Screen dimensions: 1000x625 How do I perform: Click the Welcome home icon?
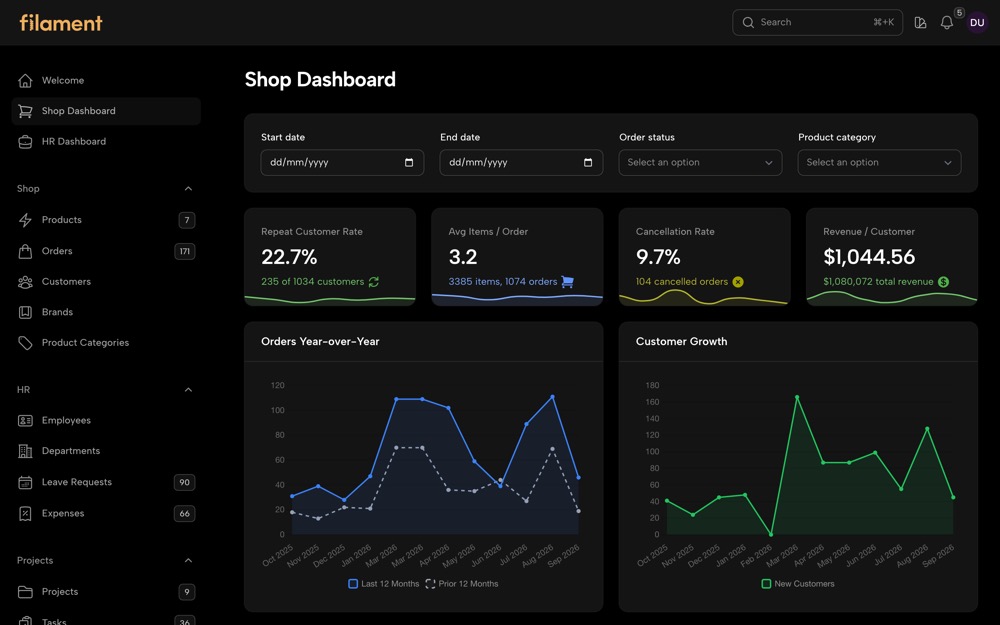(x=25, y=80)
